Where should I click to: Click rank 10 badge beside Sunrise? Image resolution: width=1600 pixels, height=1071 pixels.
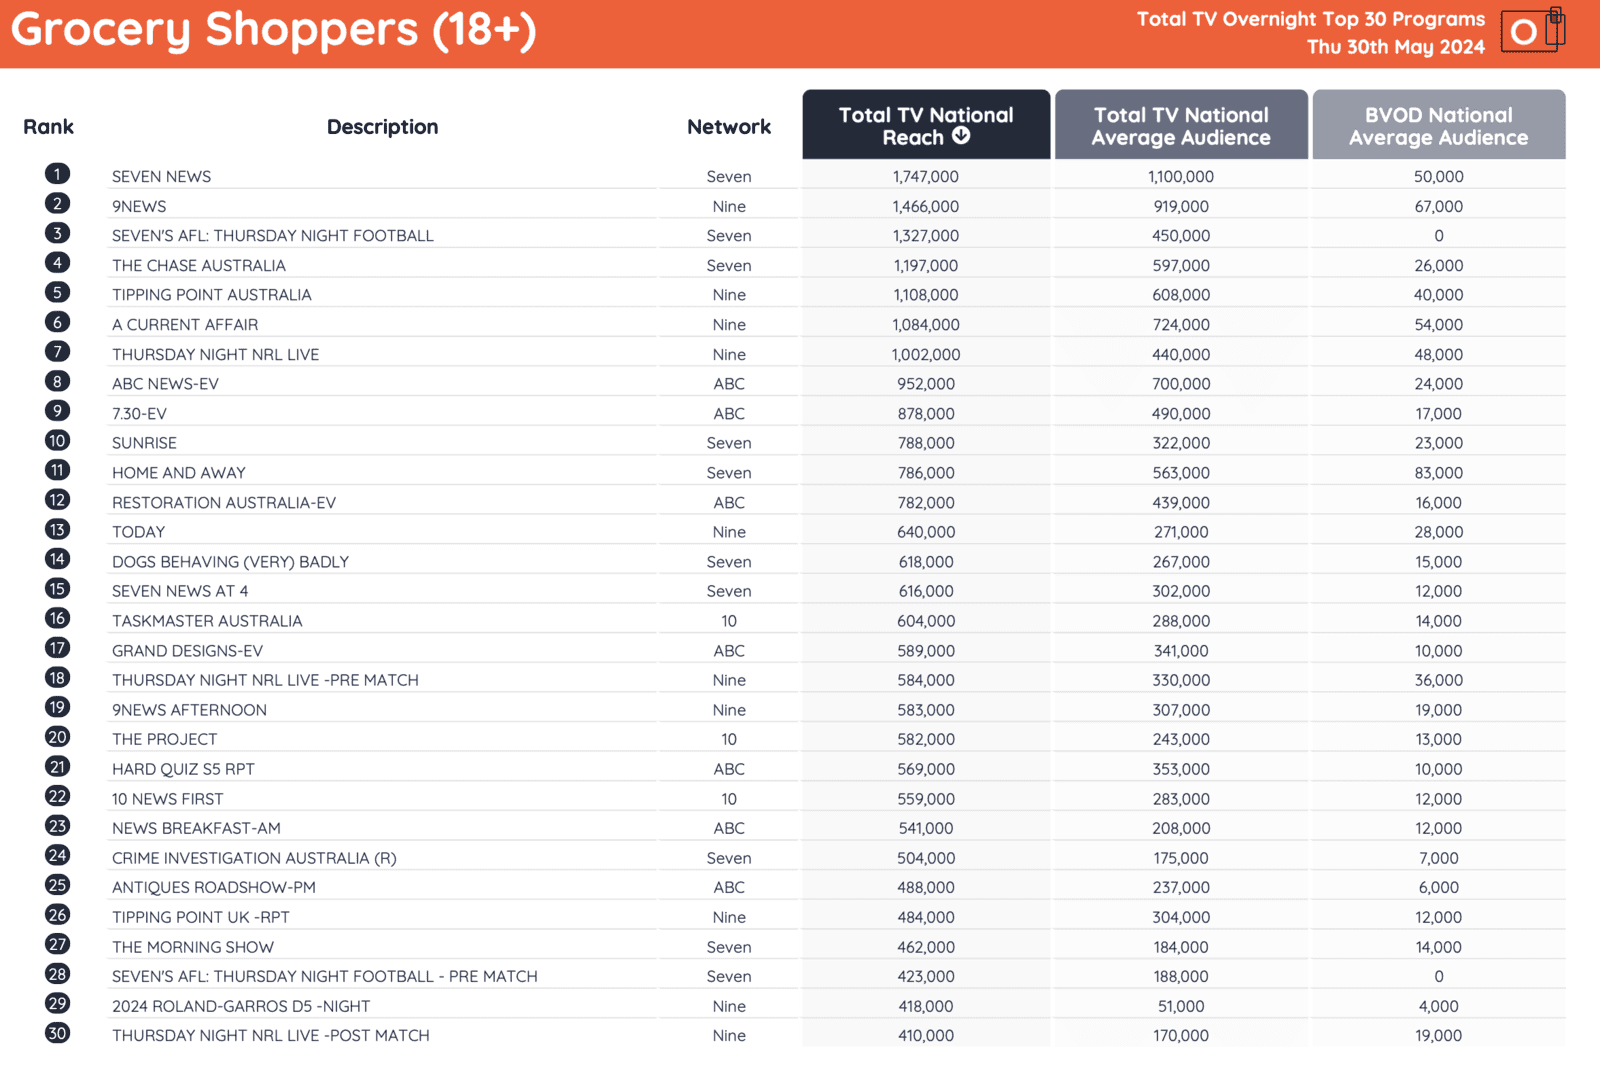(58, 441)
